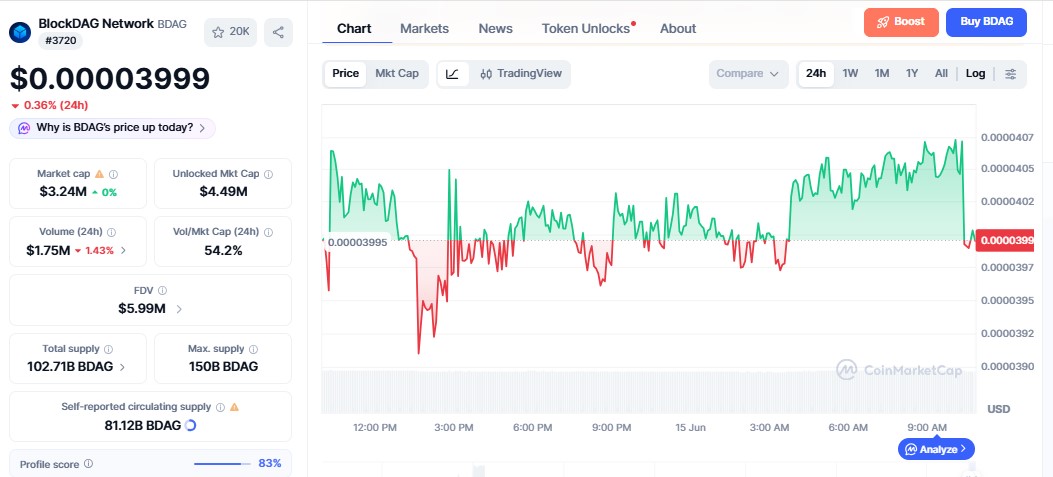Click the 0.36% (24h) change text
This screenshot has width=1053, height=477.
click(x=56, y=105)
